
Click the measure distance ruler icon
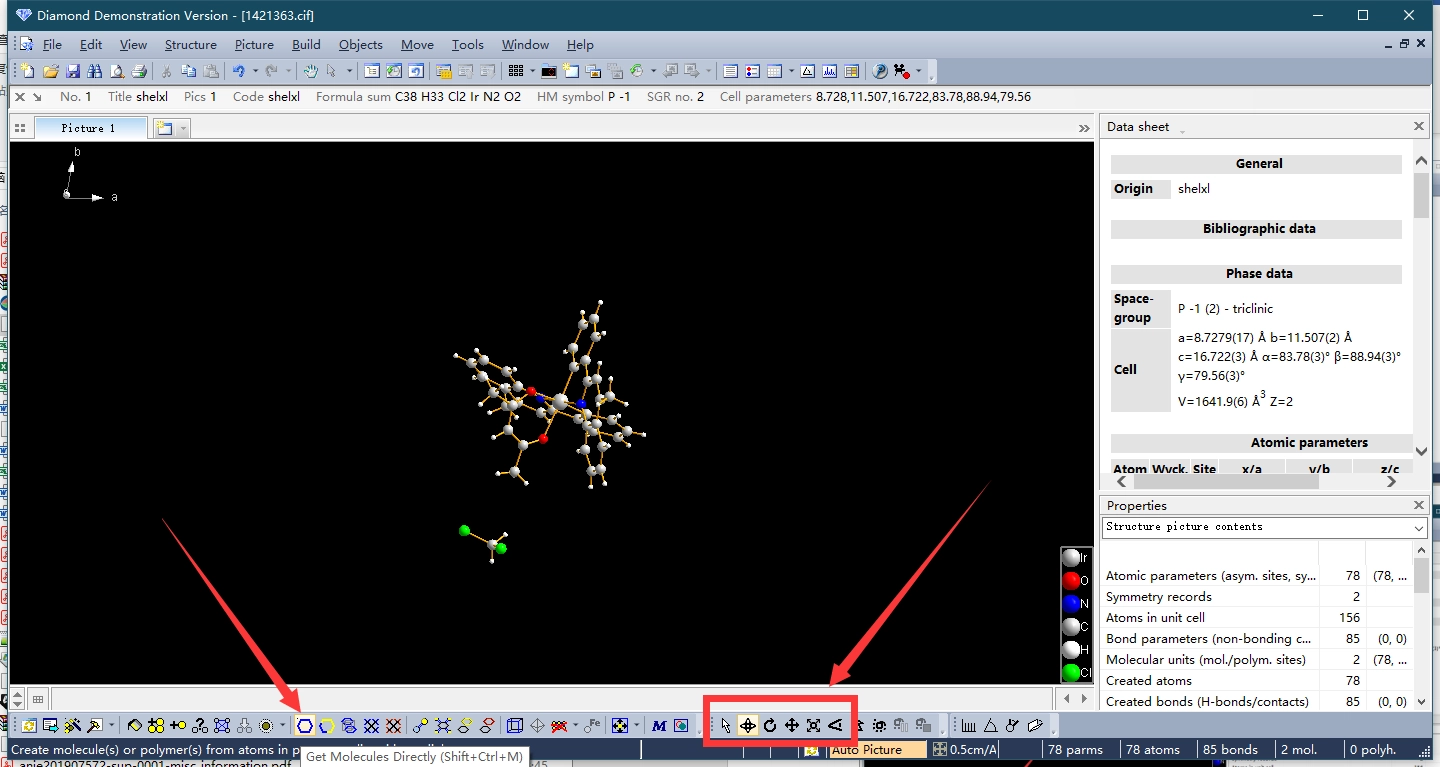pos(968,725)
